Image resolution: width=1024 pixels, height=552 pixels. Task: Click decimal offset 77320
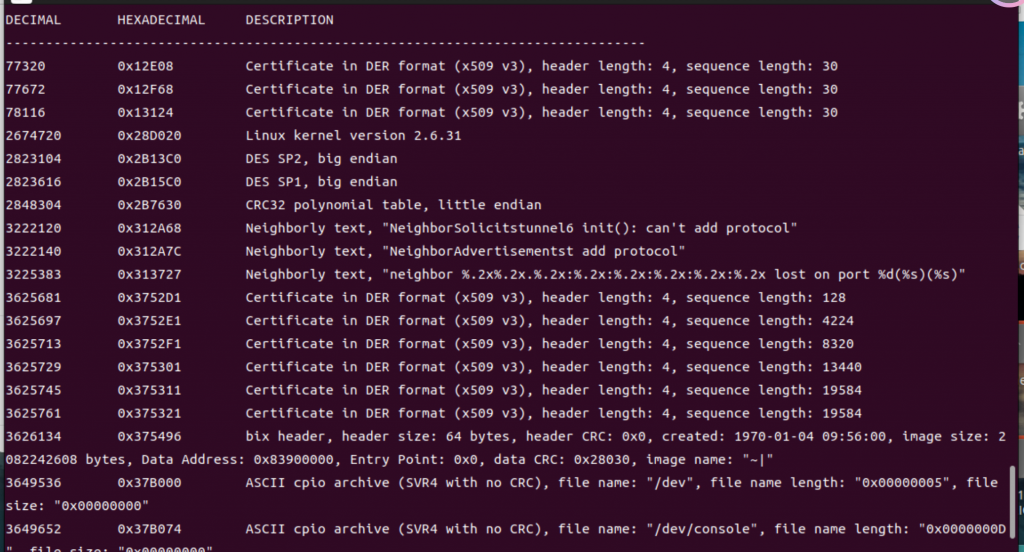25,66
